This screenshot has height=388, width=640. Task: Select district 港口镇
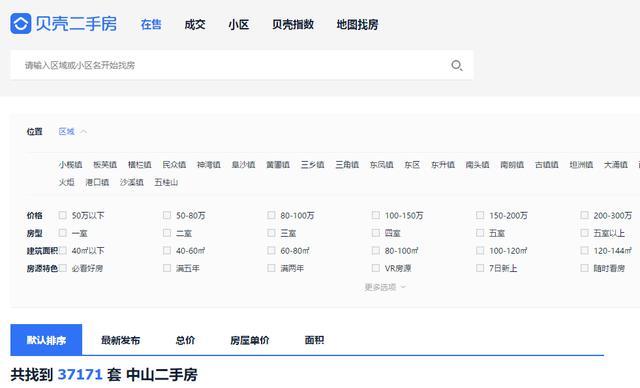pos(97,182)
